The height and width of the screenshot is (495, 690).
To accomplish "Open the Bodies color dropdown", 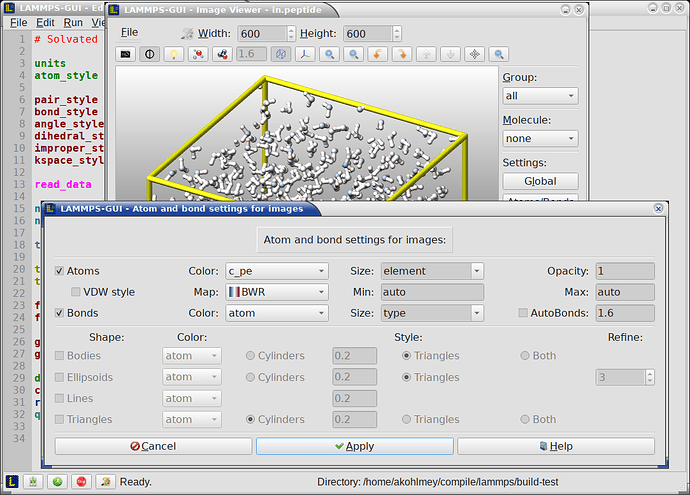I will pyautogui.click(x=191, y=356).
